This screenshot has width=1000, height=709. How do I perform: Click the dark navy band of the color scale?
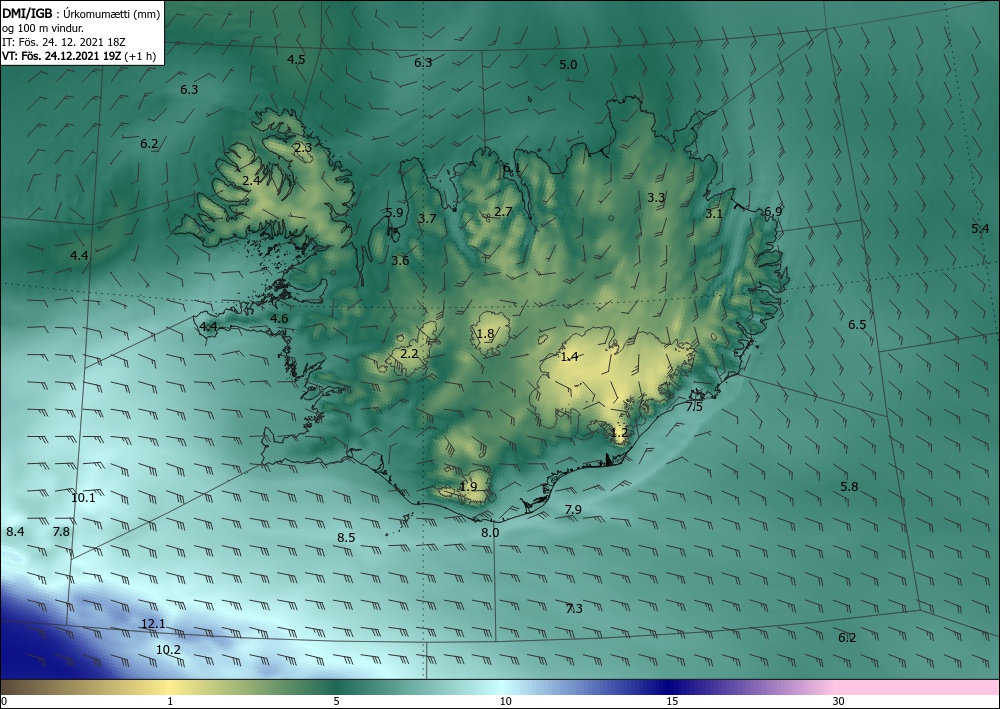(x=670, y=687)
